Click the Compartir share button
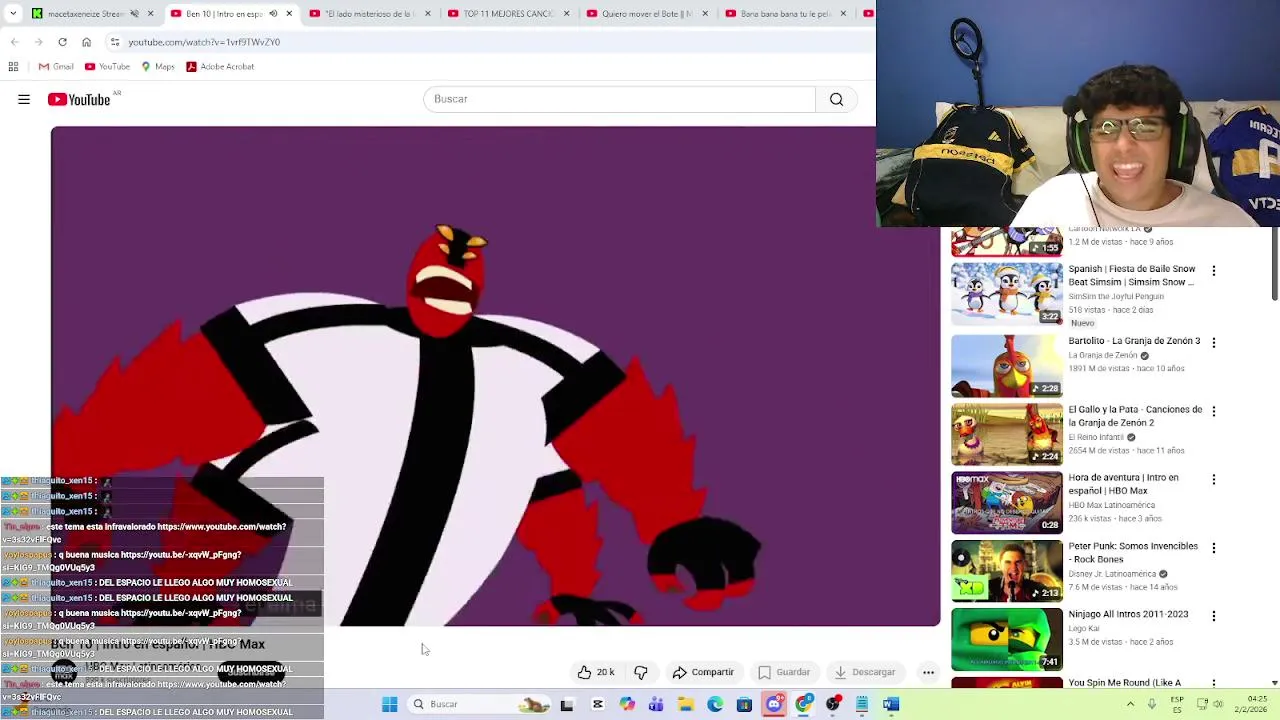1280x720 pixels. 704,672
